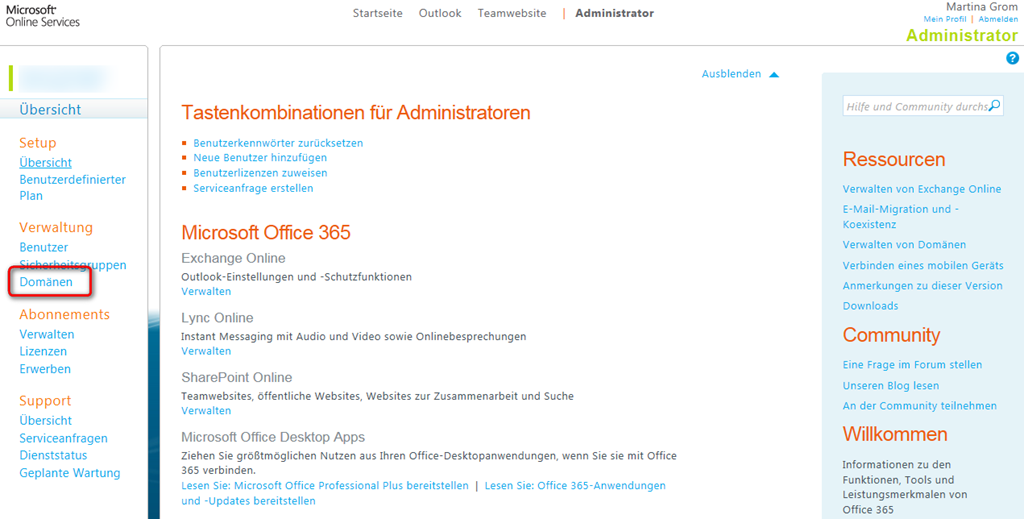Open Benutzer under Verwaltung
The height and width of the screenshot is (519, 1024).
[x=44, y=247]
